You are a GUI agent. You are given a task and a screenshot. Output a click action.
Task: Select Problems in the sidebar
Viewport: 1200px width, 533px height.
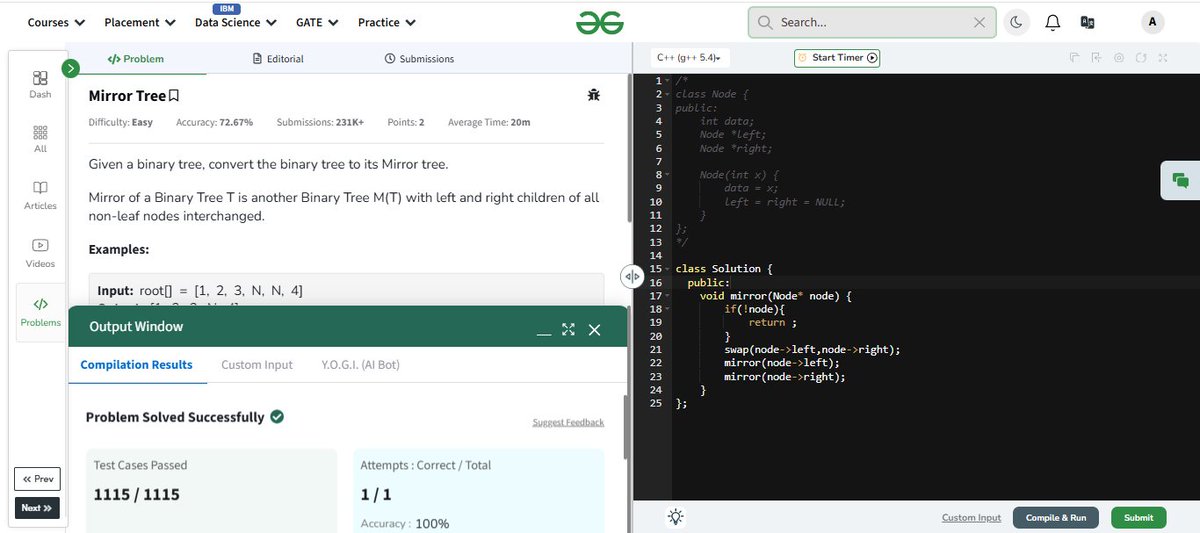pyautogui.click(x=40, y=312)
